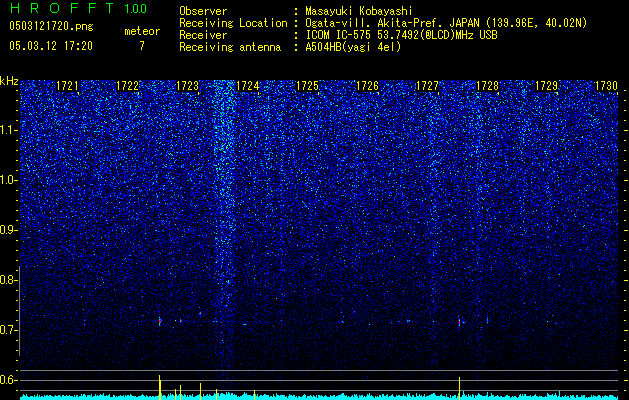Click the 1725 time marker
Screen dimensions: 629x400
point(307,86)
